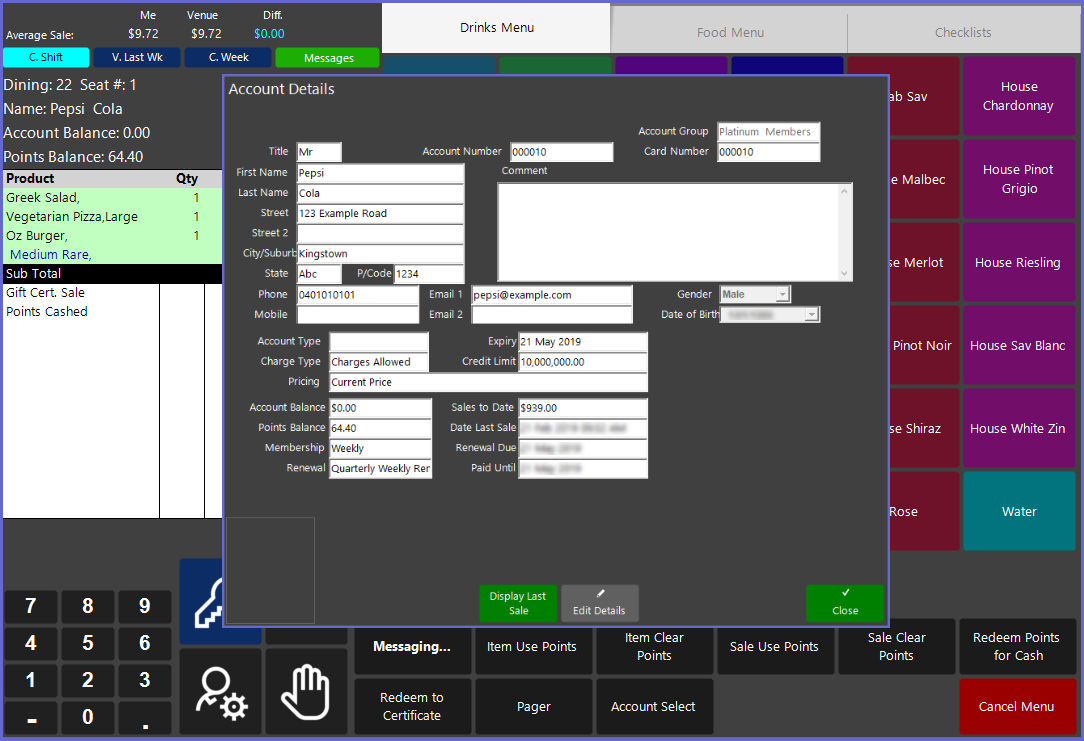This screenshot has width=1084, height=741.
Task: Click the key icon button
Action: pyautogui.click(x=200, y=602)
